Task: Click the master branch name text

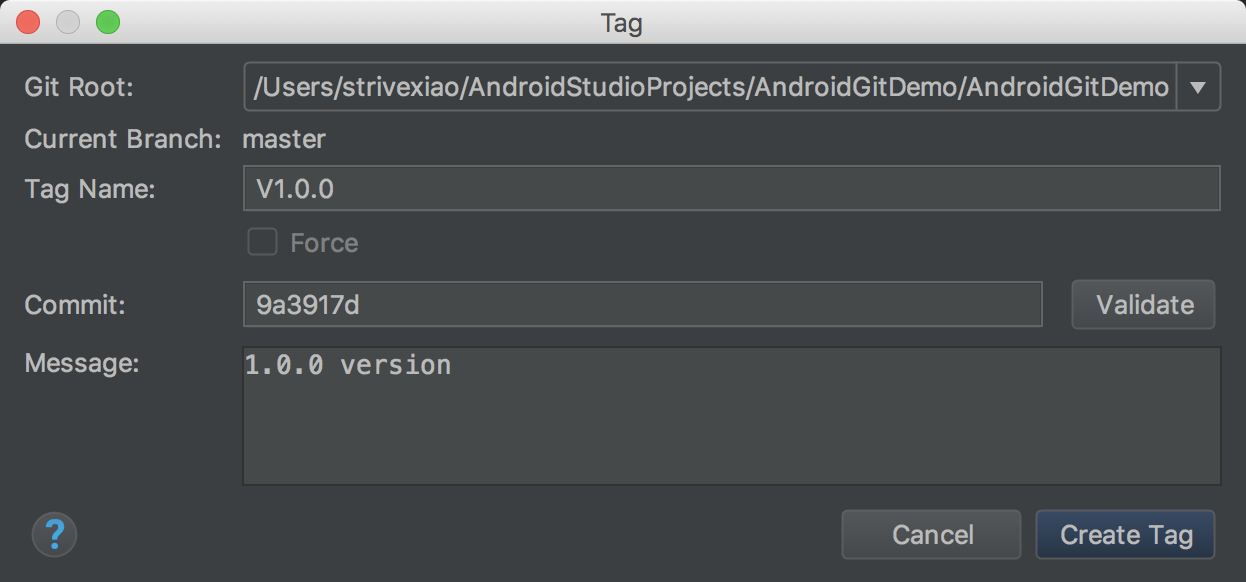Action: tap(284, 139)
